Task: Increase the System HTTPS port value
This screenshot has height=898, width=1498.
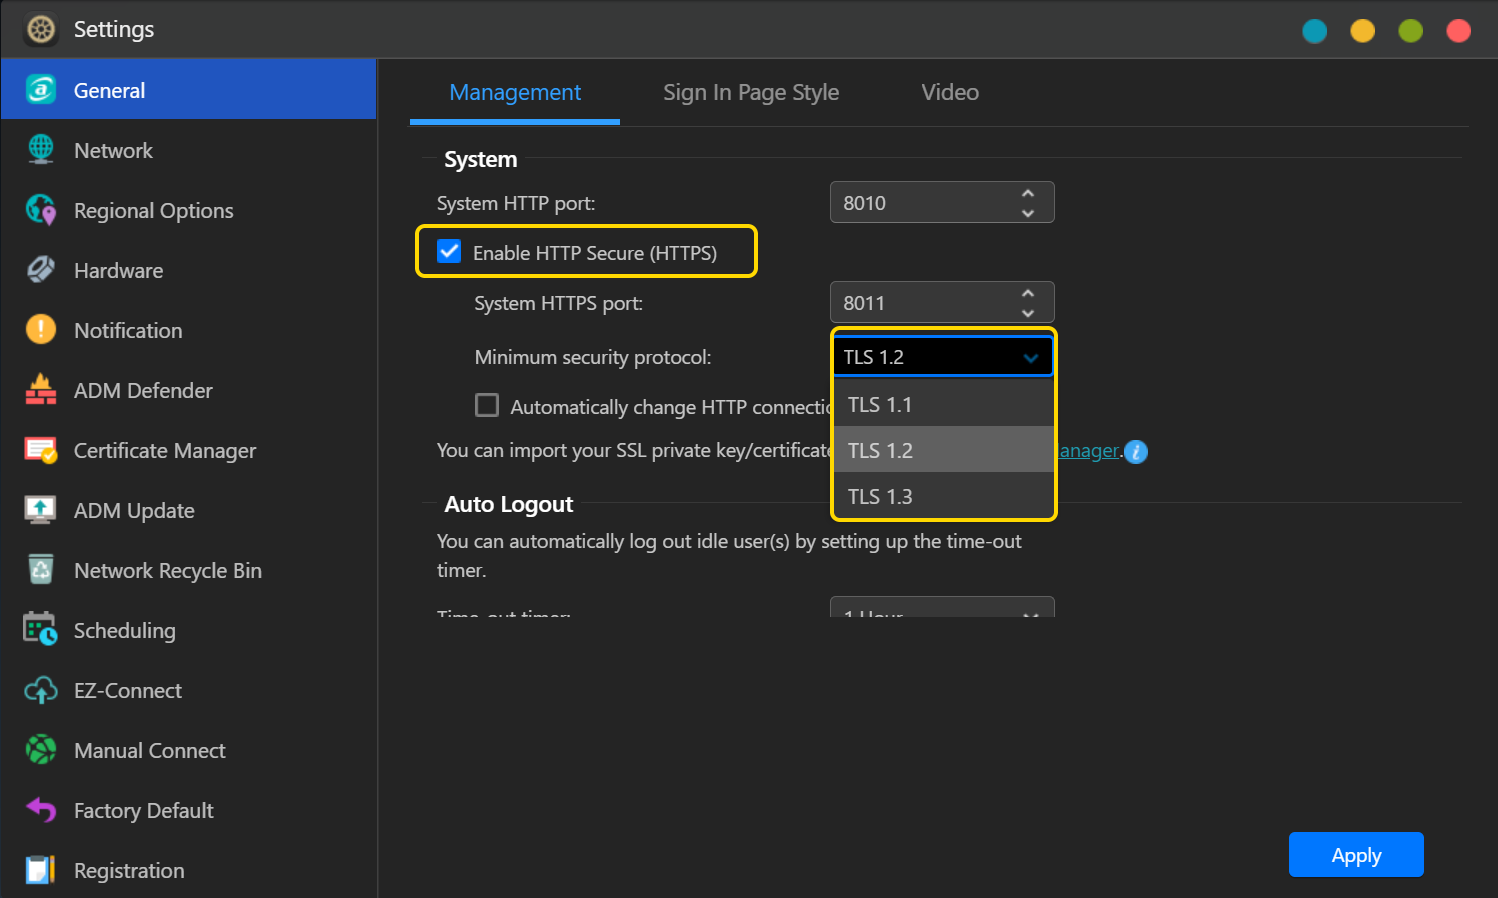Action: [x=1028, y=293]
